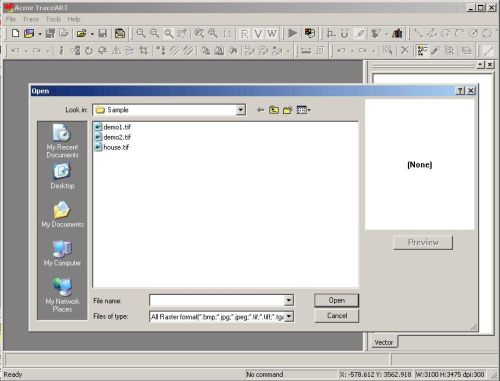Expand the Look in Sample dropdown
Viewport: 500px width, 381px height.
[241, 110]
